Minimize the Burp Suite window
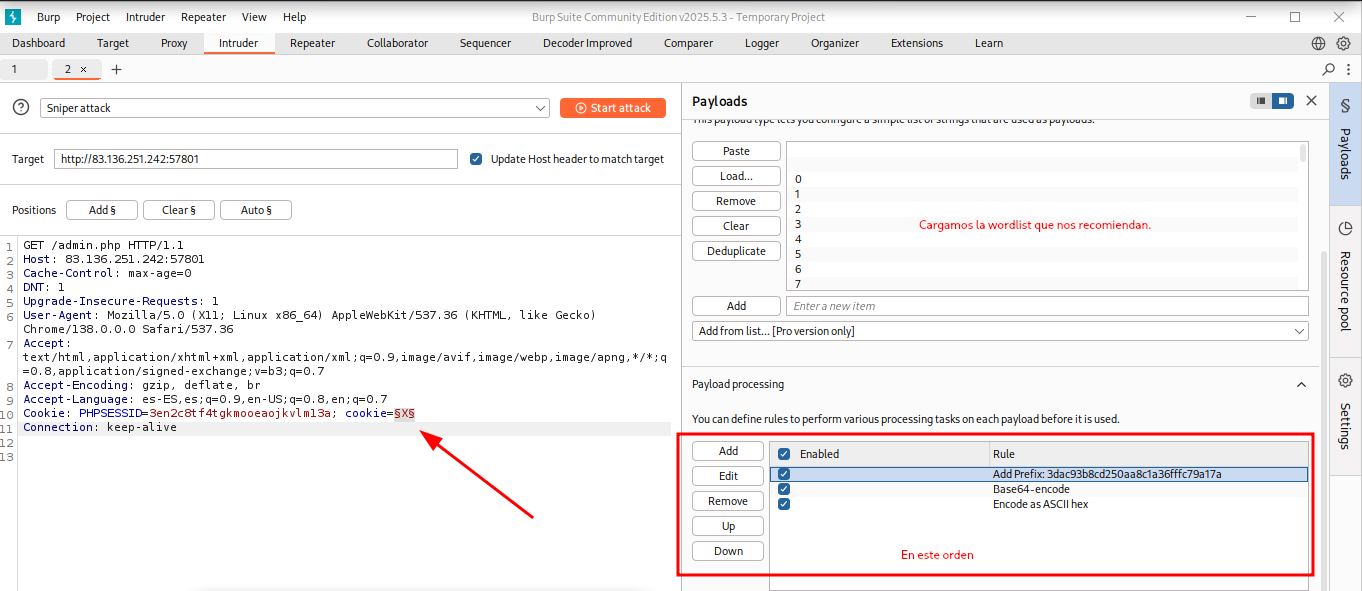 [1251, 17]
